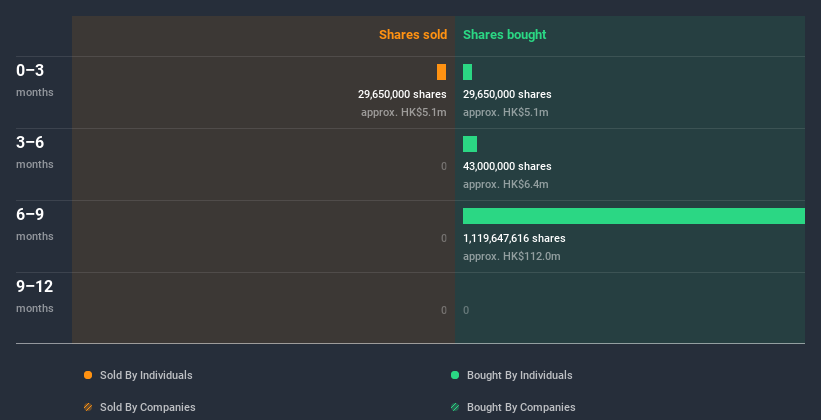This screenshot has height=420, width=821.
Task: Click the Bought By Companies legend label
Action: click(521, 407)
